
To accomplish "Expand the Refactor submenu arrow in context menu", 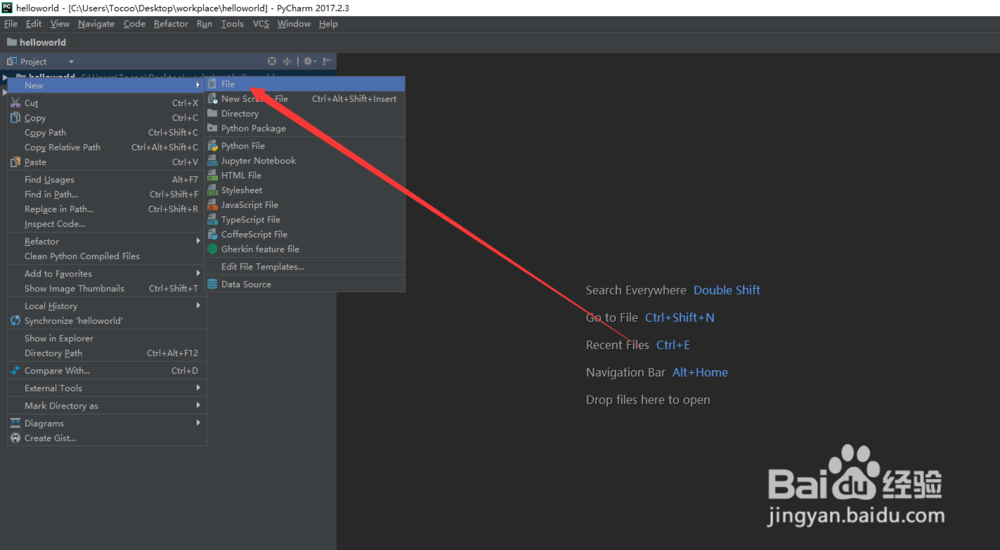I will point(198,241).
